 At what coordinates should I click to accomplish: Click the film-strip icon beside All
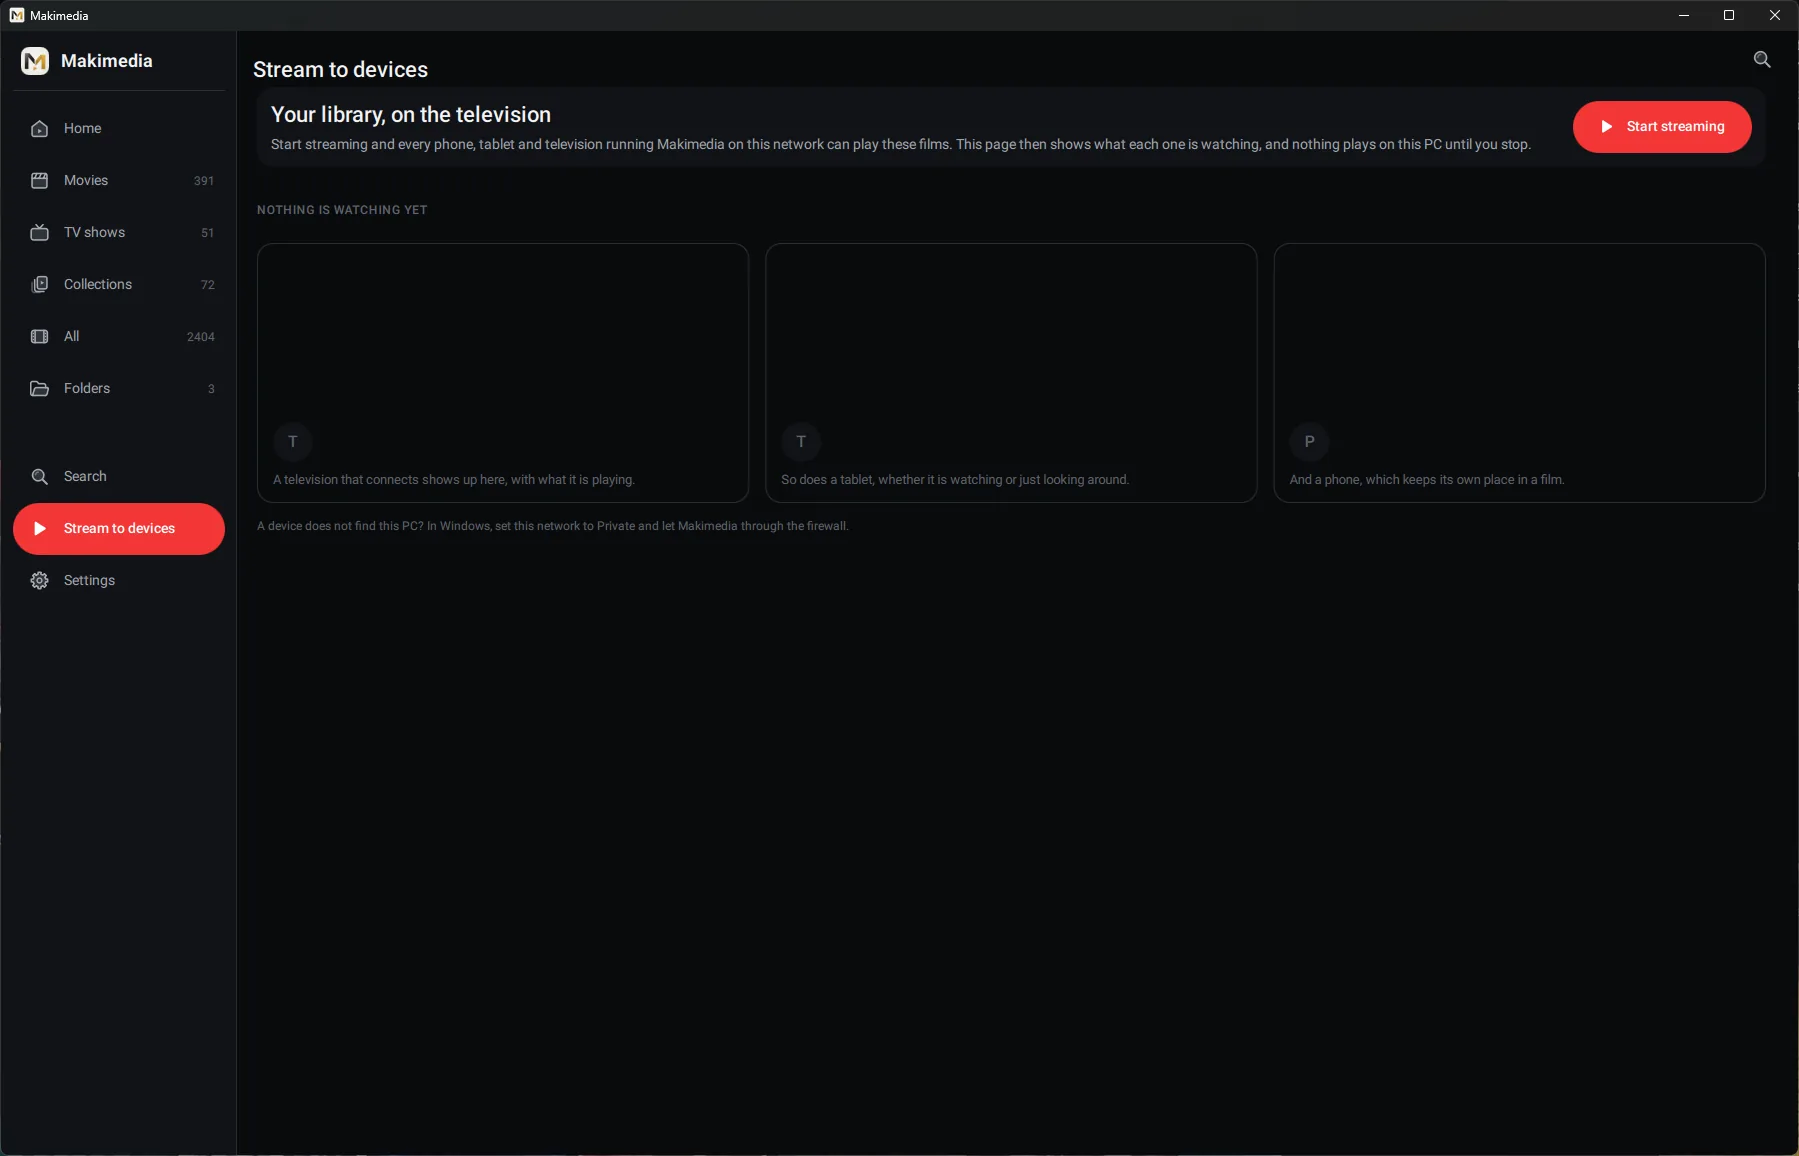[x=40, y=337]
